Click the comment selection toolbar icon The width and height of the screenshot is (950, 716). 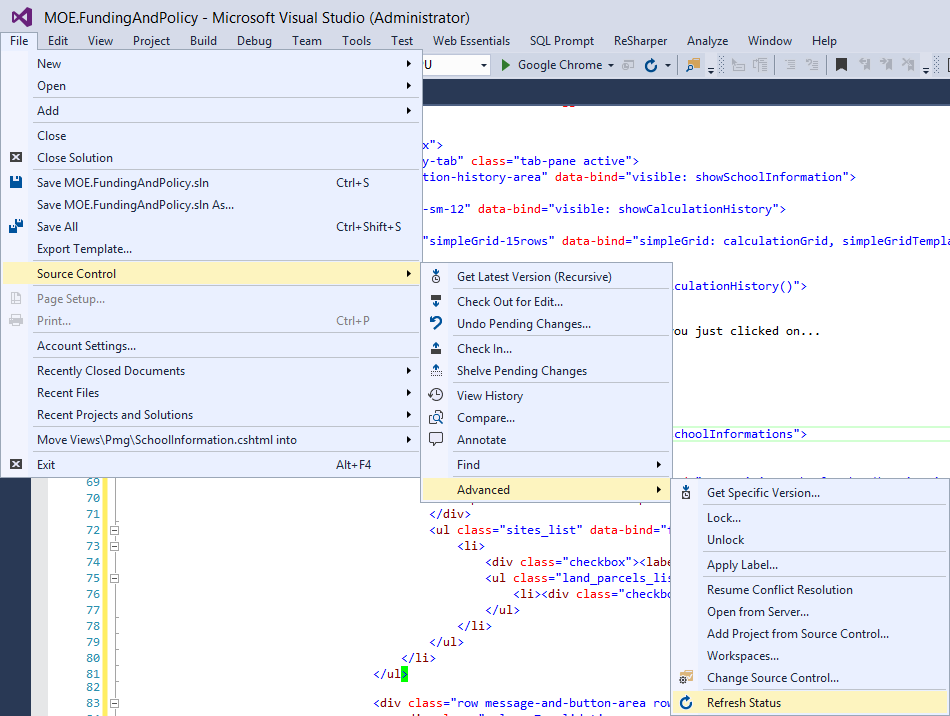pyautogui.click(x=789, y=65)
